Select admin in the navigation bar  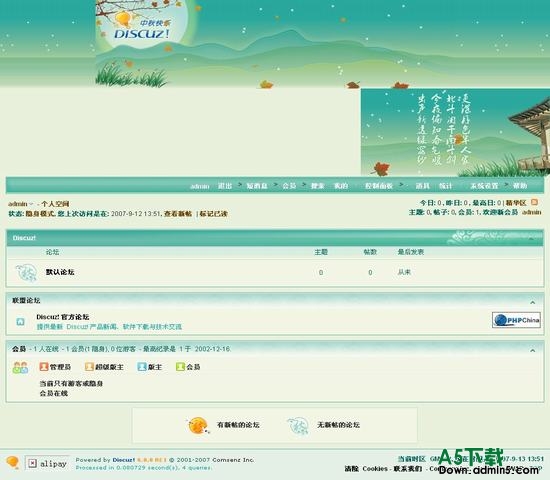click(x=200, y=186)
